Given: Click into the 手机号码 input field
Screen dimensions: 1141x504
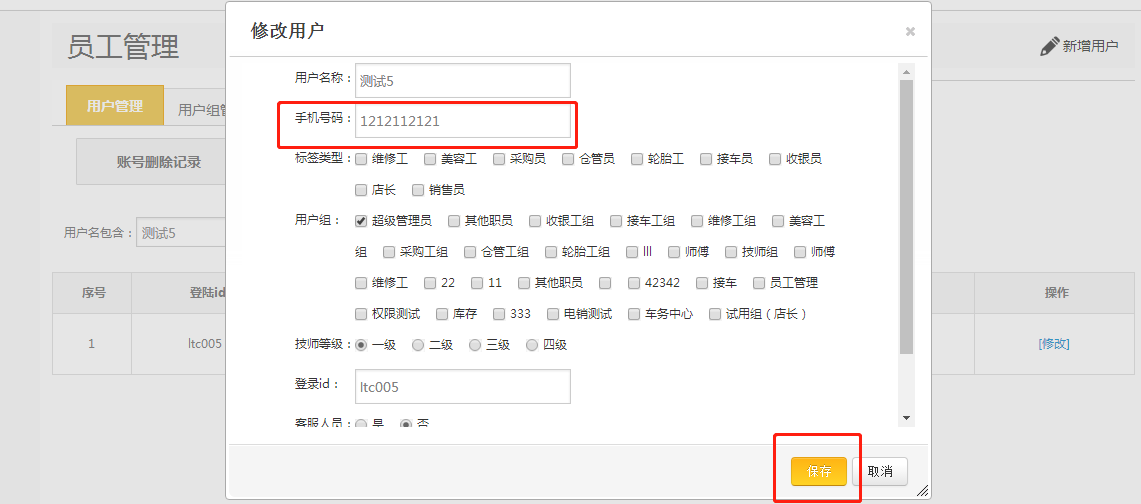Looking at the screenshot, I should click(x=462, y=121).
